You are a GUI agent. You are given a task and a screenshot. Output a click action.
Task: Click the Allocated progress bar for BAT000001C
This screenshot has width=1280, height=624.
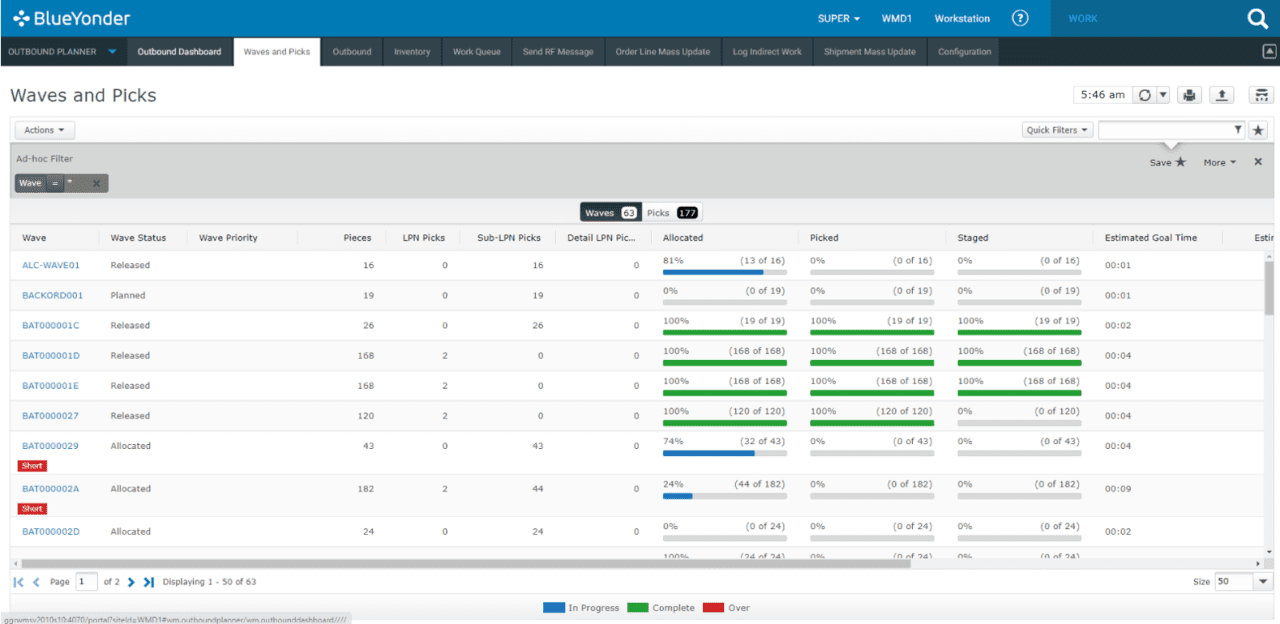tap(724, 331)
